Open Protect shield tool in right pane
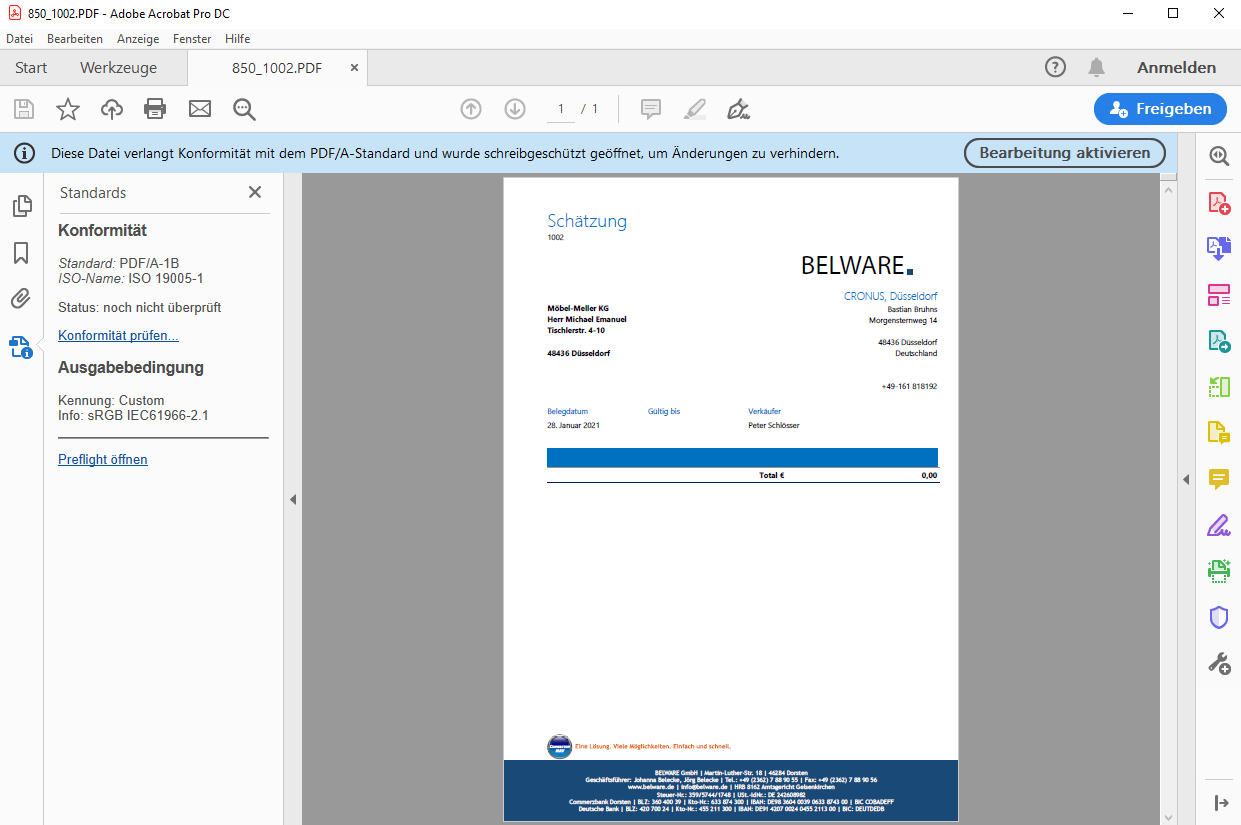1241x825 pixels. [x=1219, y=618]
